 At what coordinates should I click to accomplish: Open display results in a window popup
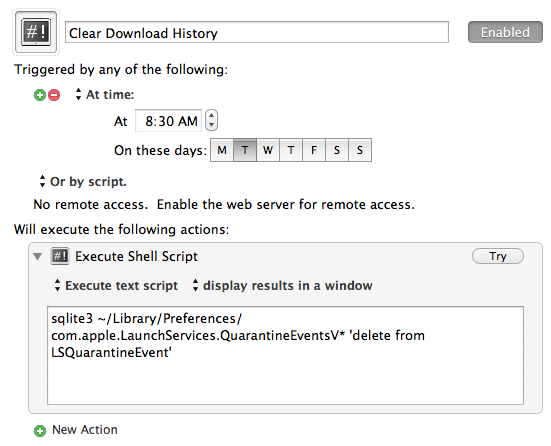(x=283, y=285)
